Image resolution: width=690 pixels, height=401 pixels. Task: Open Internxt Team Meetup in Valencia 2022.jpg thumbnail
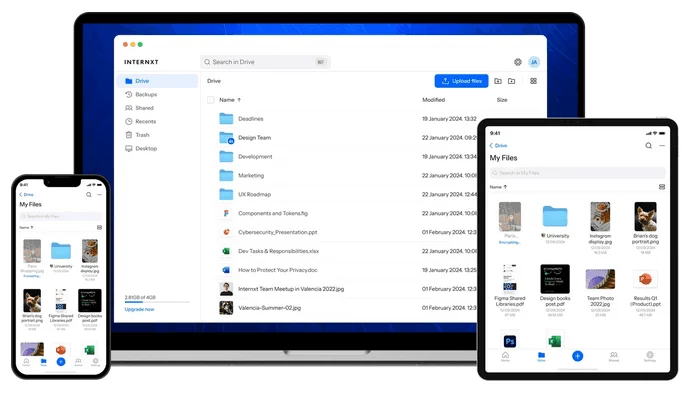226,289
